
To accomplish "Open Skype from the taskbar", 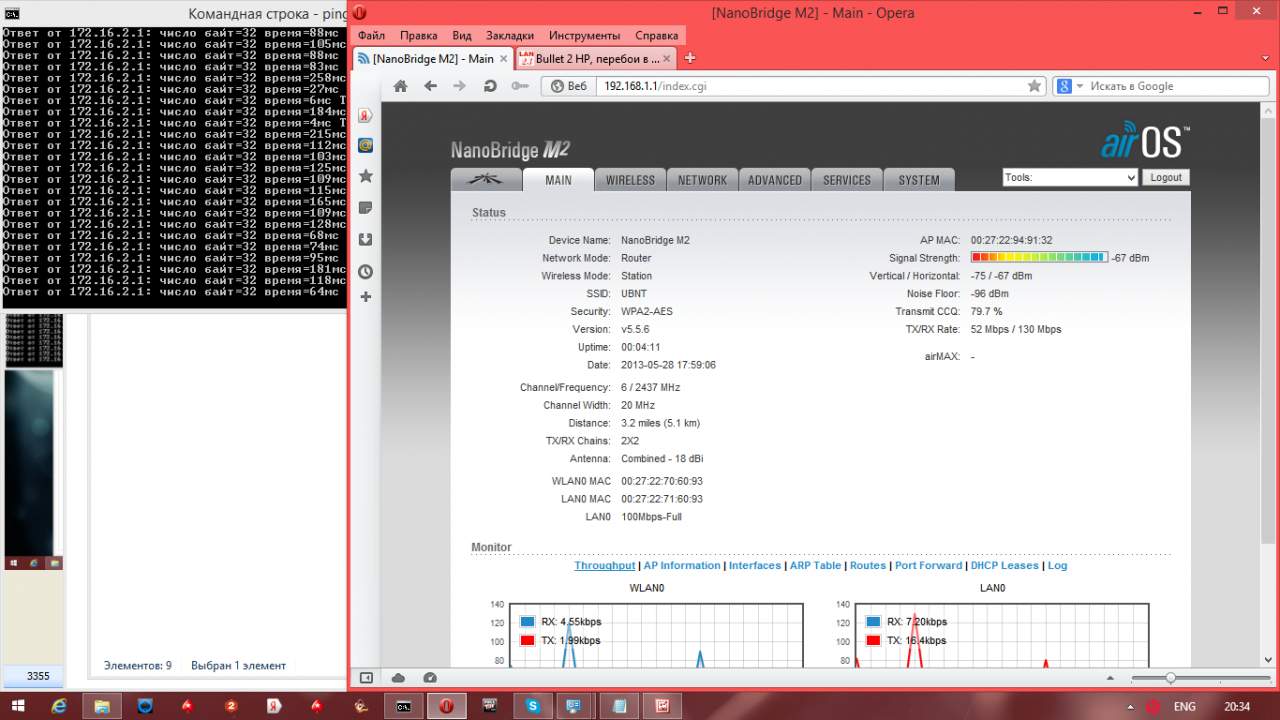I will pos(533,706).
